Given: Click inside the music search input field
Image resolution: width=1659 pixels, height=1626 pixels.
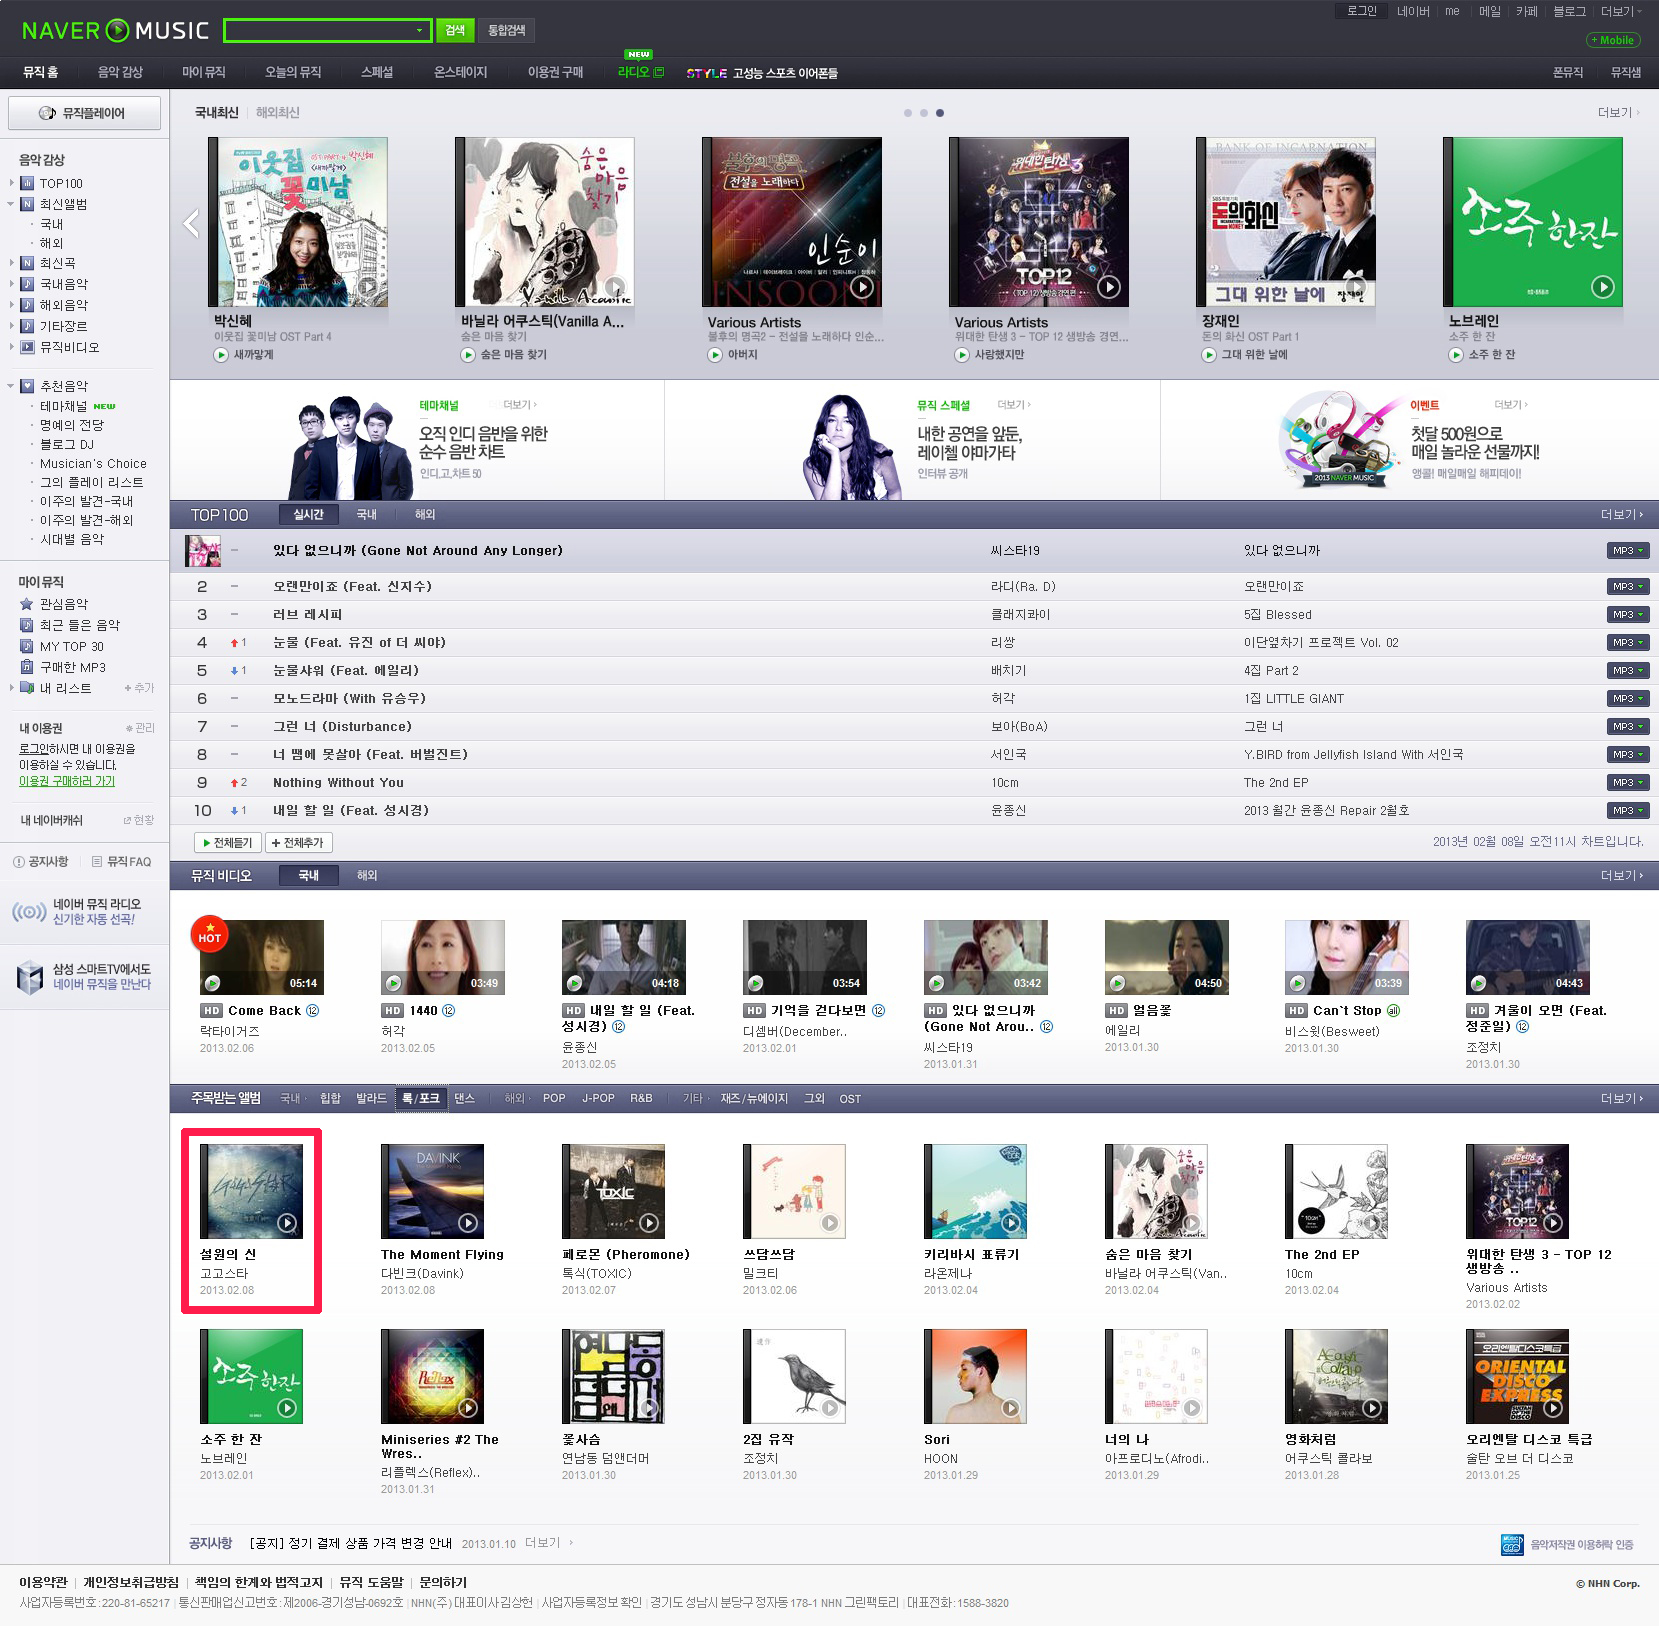Looking at the screenshot, I should (318, 31).
